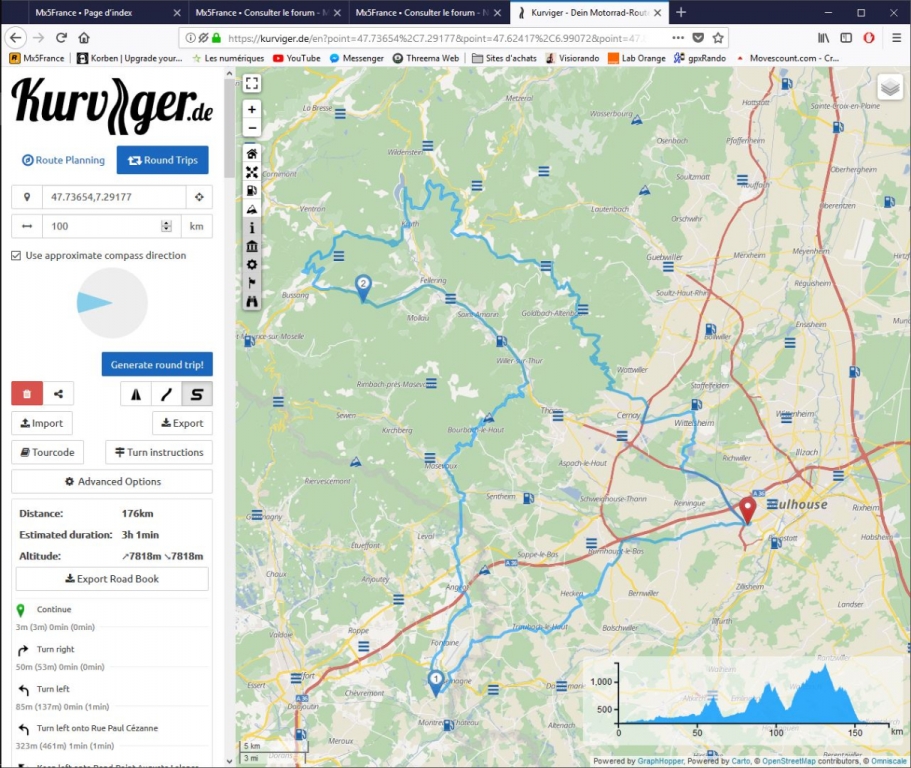Save page to Pocket
This screenshot has height=768, width=911.
698,38
